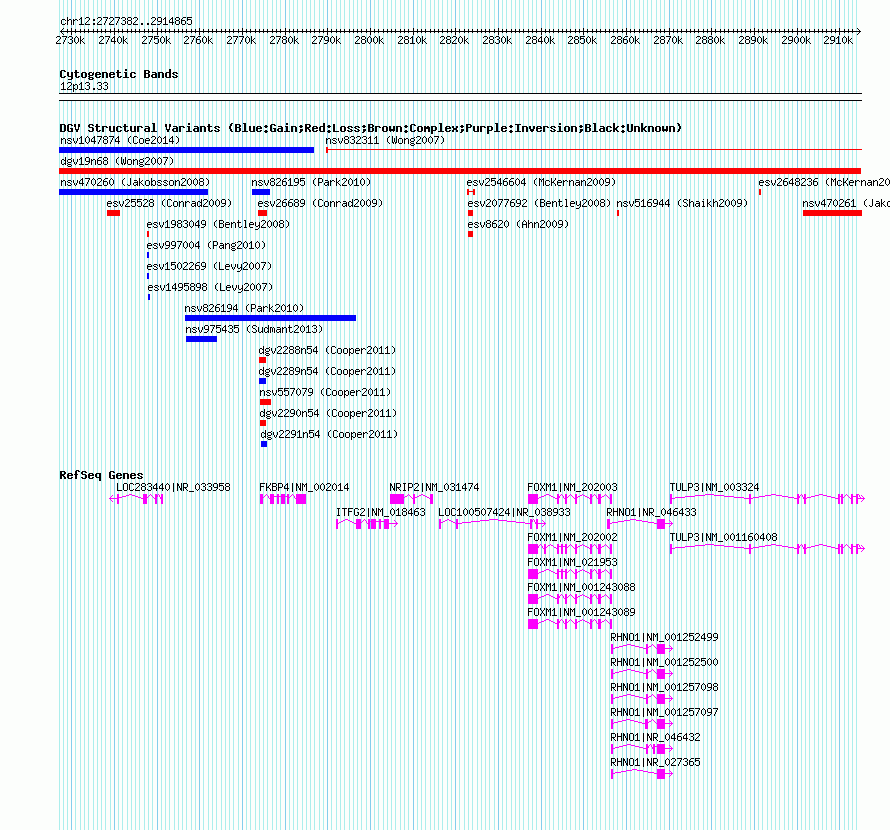This screenshot has height=830, width=890.
Task: Select the dgv19n68 (Wong2007) red loss bar
Action: [460, 171]
